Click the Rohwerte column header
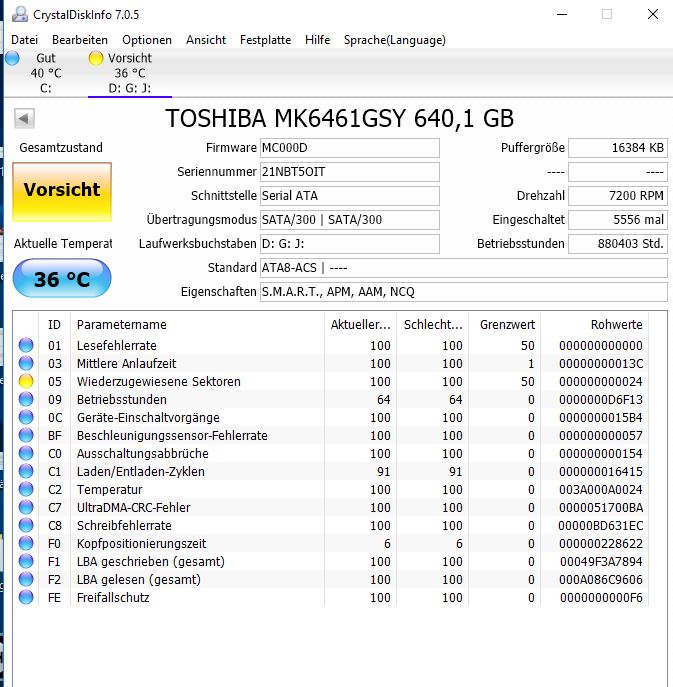Viewport: 673px width, 687px height. click(x=595, y=325)
